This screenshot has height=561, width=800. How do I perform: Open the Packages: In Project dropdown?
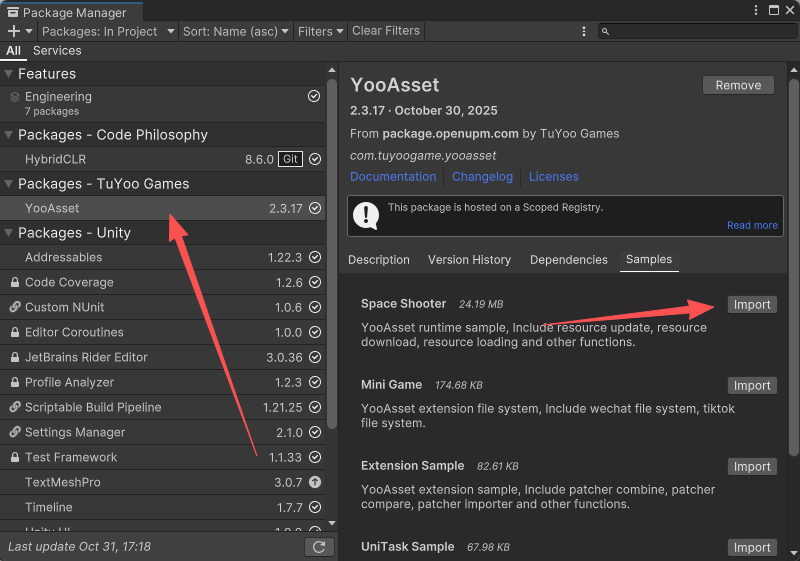coord(108,31)
